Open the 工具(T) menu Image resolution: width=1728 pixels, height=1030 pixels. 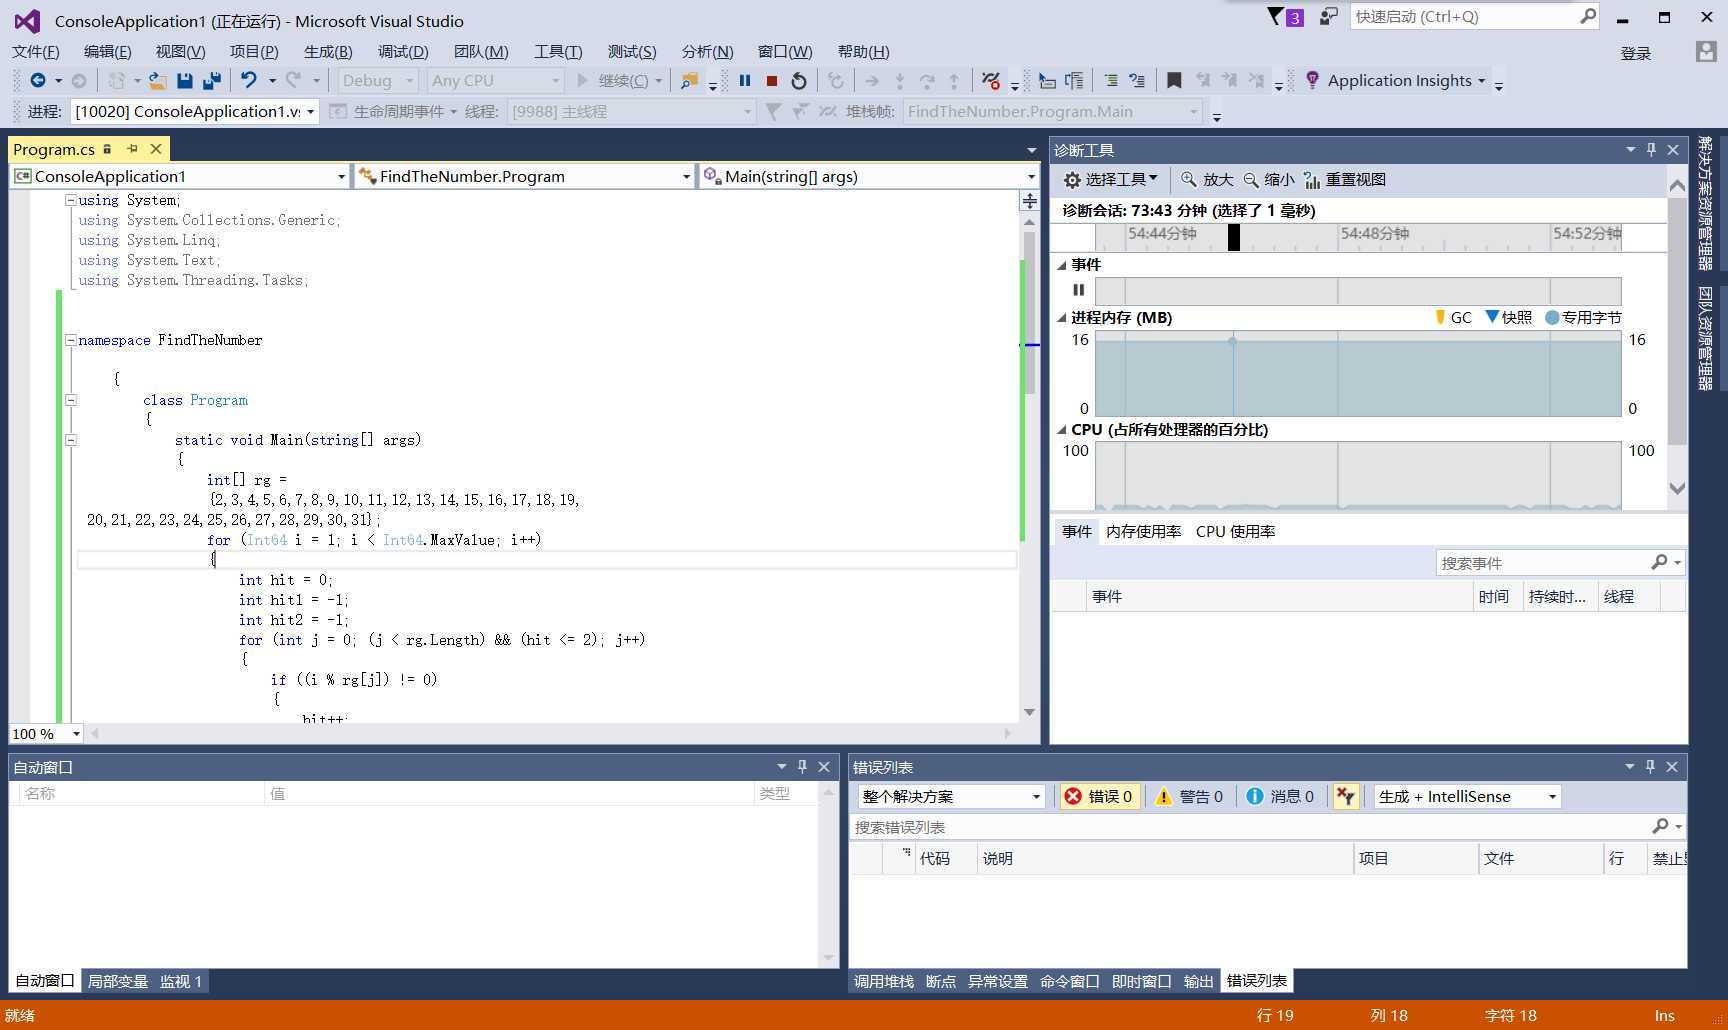click(x=558, y=52)
